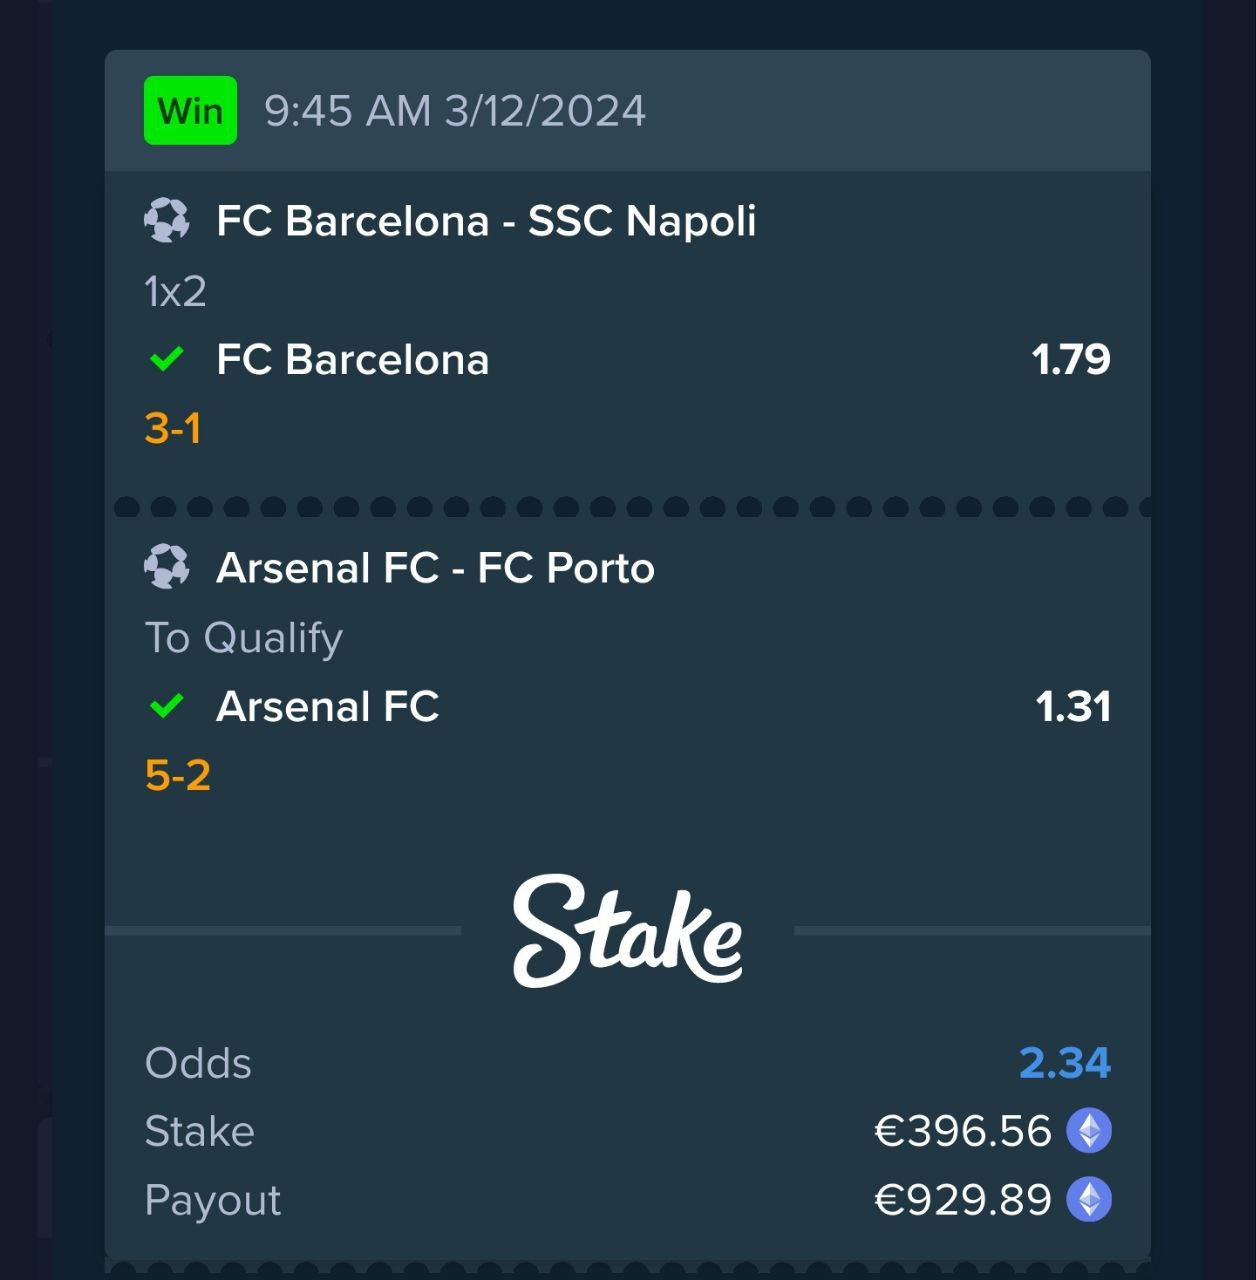Click the total odds value 2.34
This screenshot has height=1280, width=1256.
[1064, 1063]
